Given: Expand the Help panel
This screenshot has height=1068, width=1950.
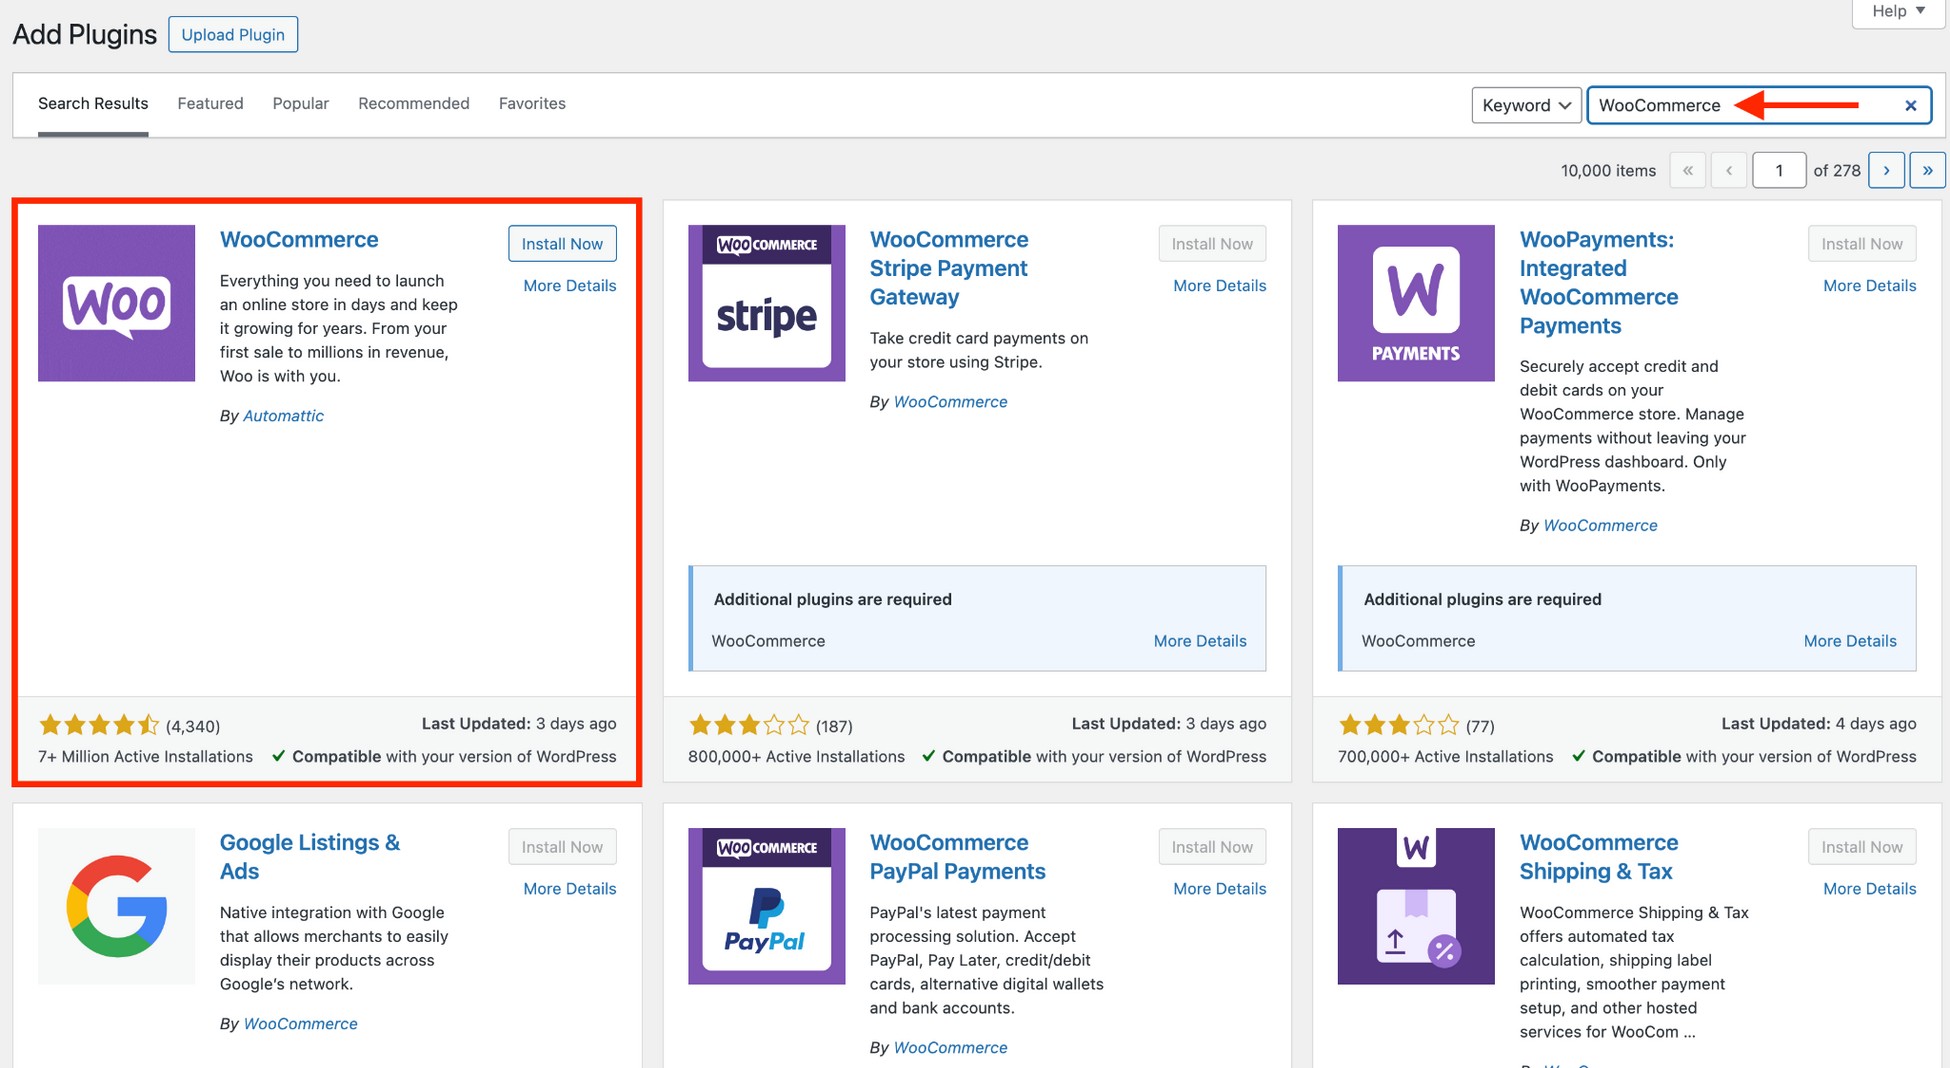Looking at the screenshot, I should [1898, 11].
